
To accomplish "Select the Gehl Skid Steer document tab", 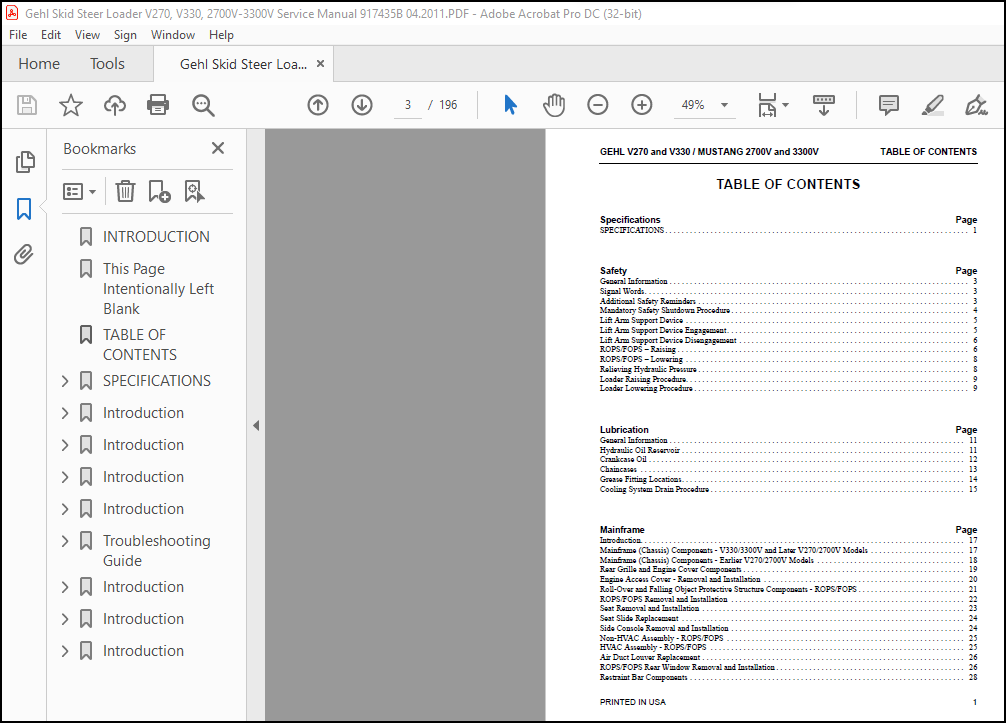I will tap(243, 64).
